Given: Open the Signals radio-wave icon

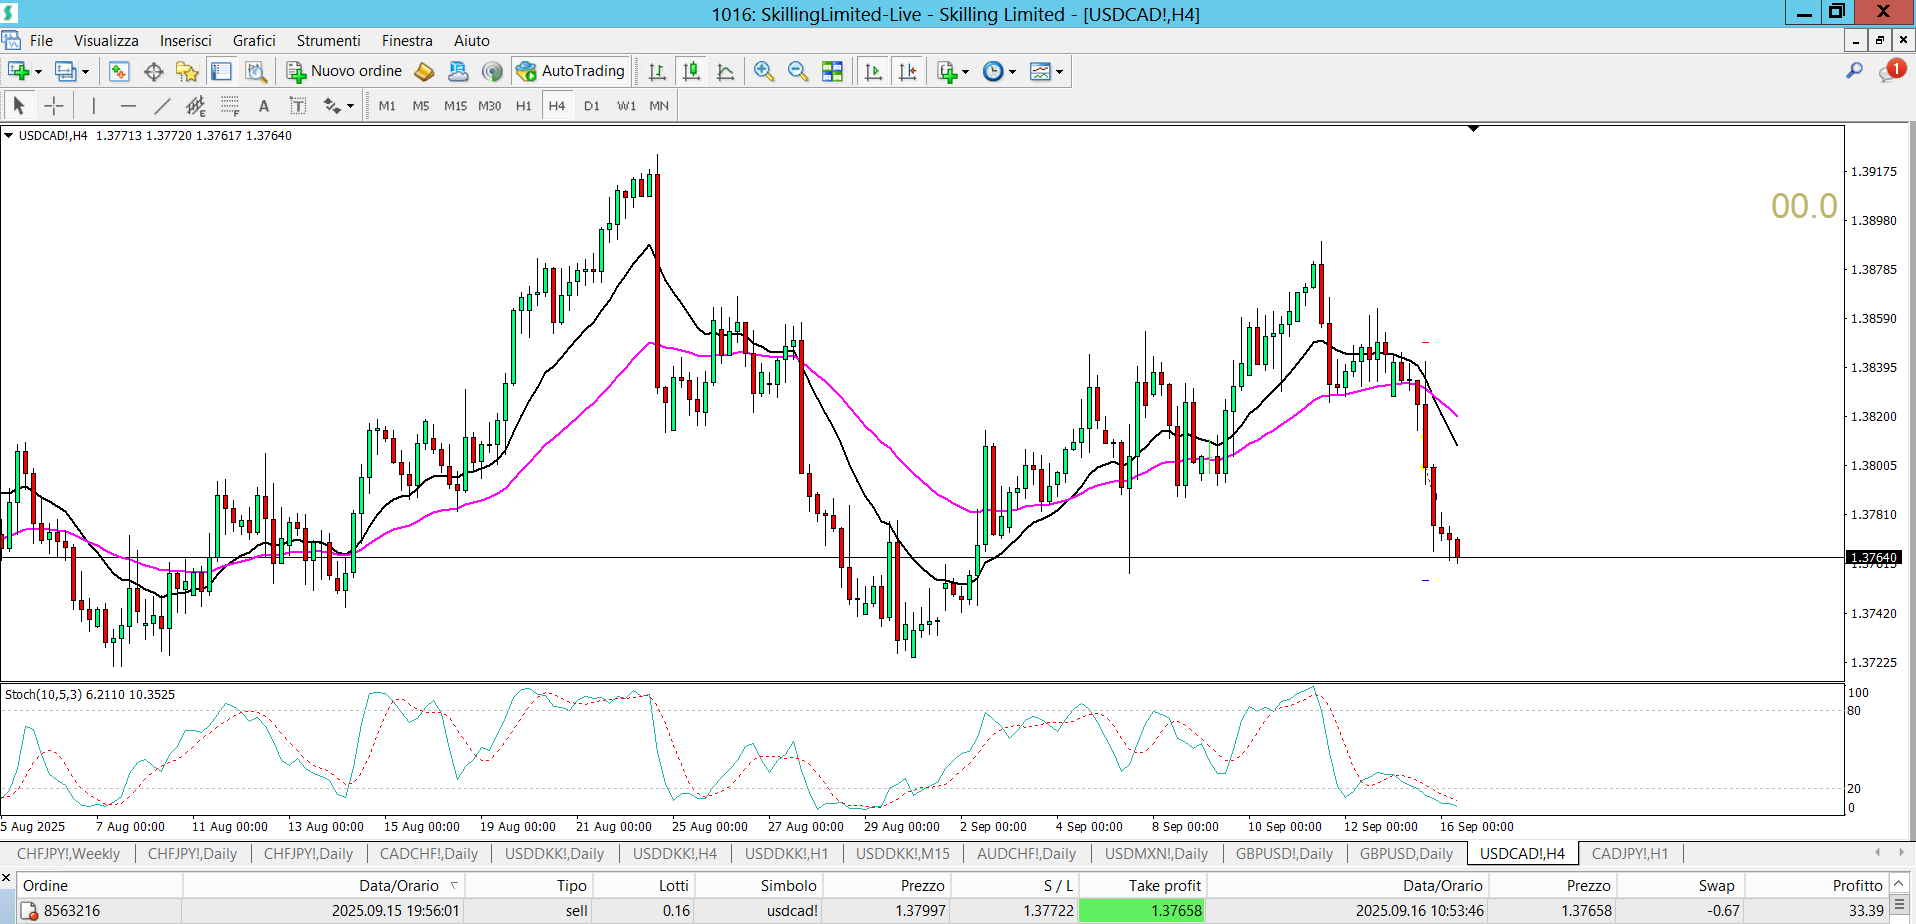Looking at the screenshot, I should (x=491, y=71).
